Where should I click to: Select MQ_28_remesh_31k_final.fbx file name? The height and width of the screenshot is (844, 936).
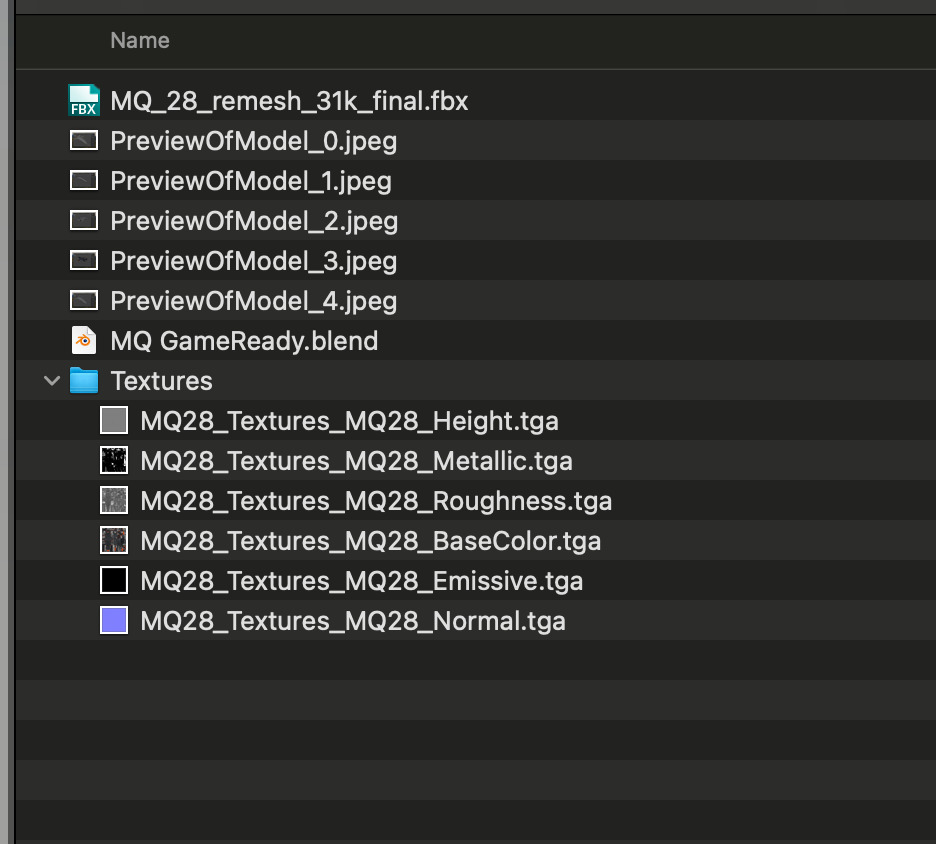289,101
